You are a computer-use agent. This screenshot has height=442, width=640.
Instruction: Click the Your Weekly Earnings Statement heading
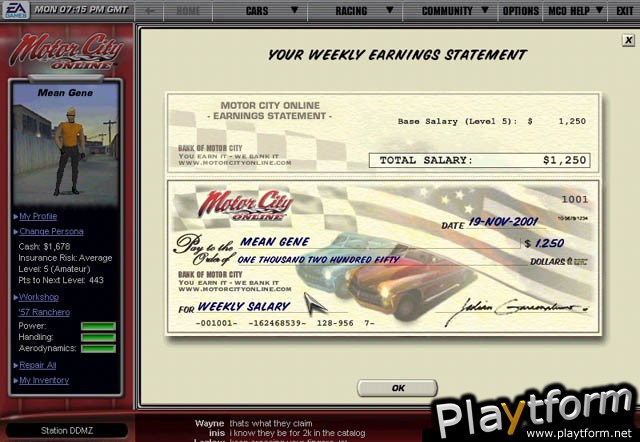point(397,55)
